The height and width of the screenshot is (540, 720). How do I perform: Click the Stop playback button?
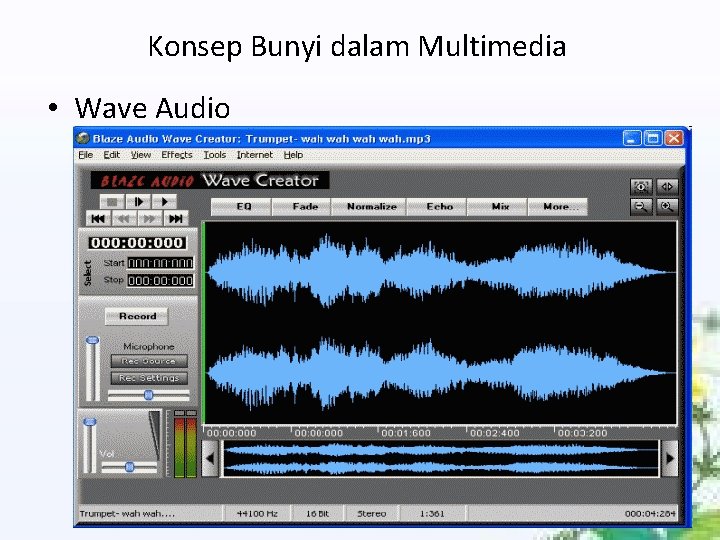click(x=112, y=202)
